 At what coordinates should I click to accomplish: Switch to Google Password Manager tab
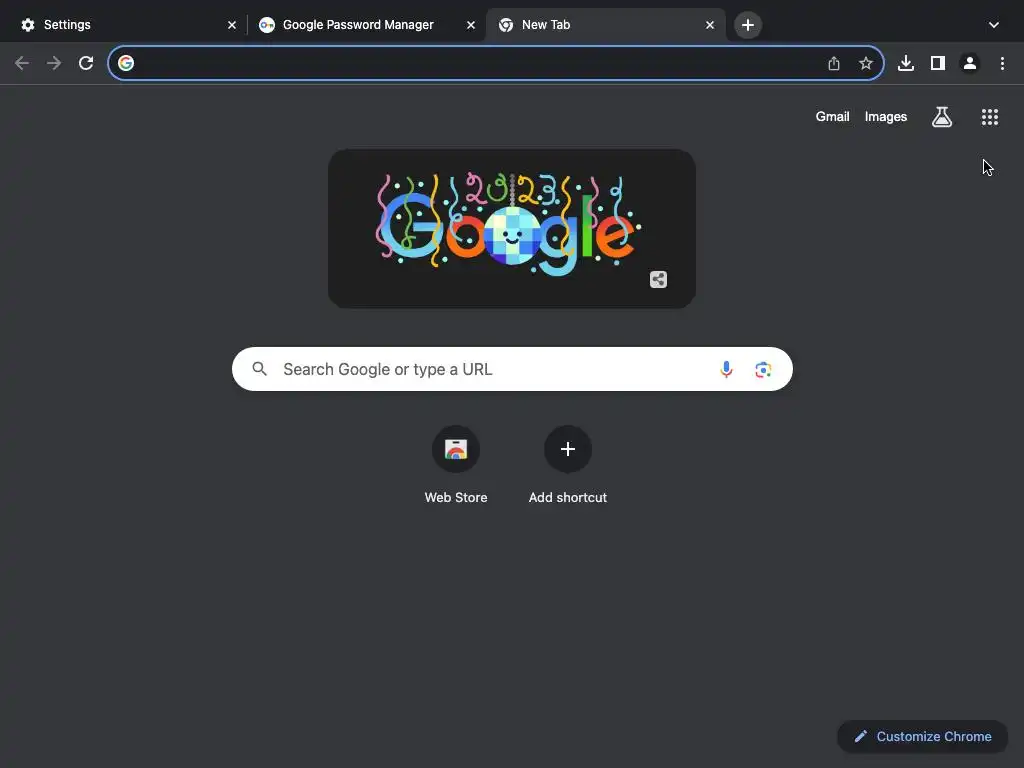[367, 25]
